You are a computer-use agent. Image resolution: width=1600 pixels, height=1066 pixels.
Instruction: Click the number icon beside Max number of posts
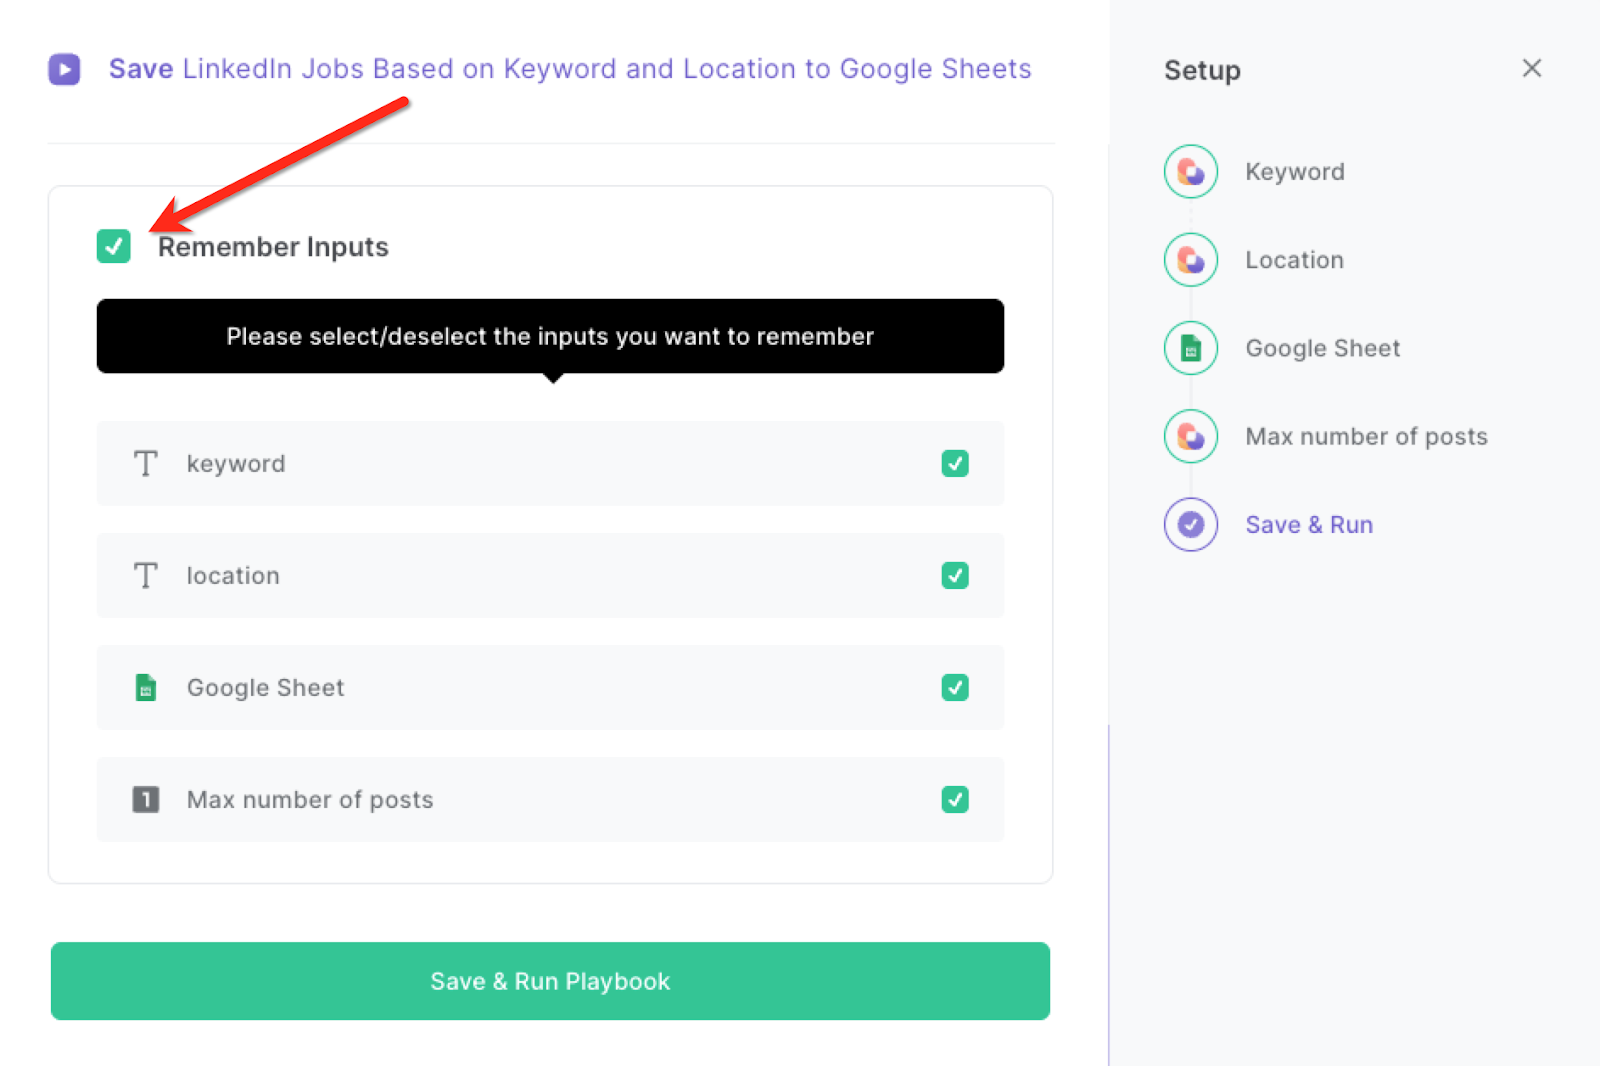click(x=146, y=799)
